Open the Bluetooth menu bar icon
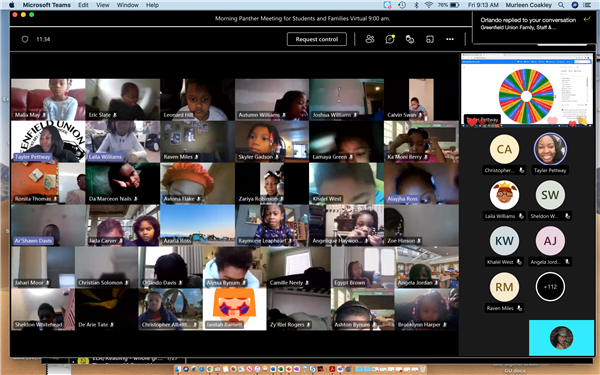Image resolution: width=600 pixels, height=375 pixels. 416,5
